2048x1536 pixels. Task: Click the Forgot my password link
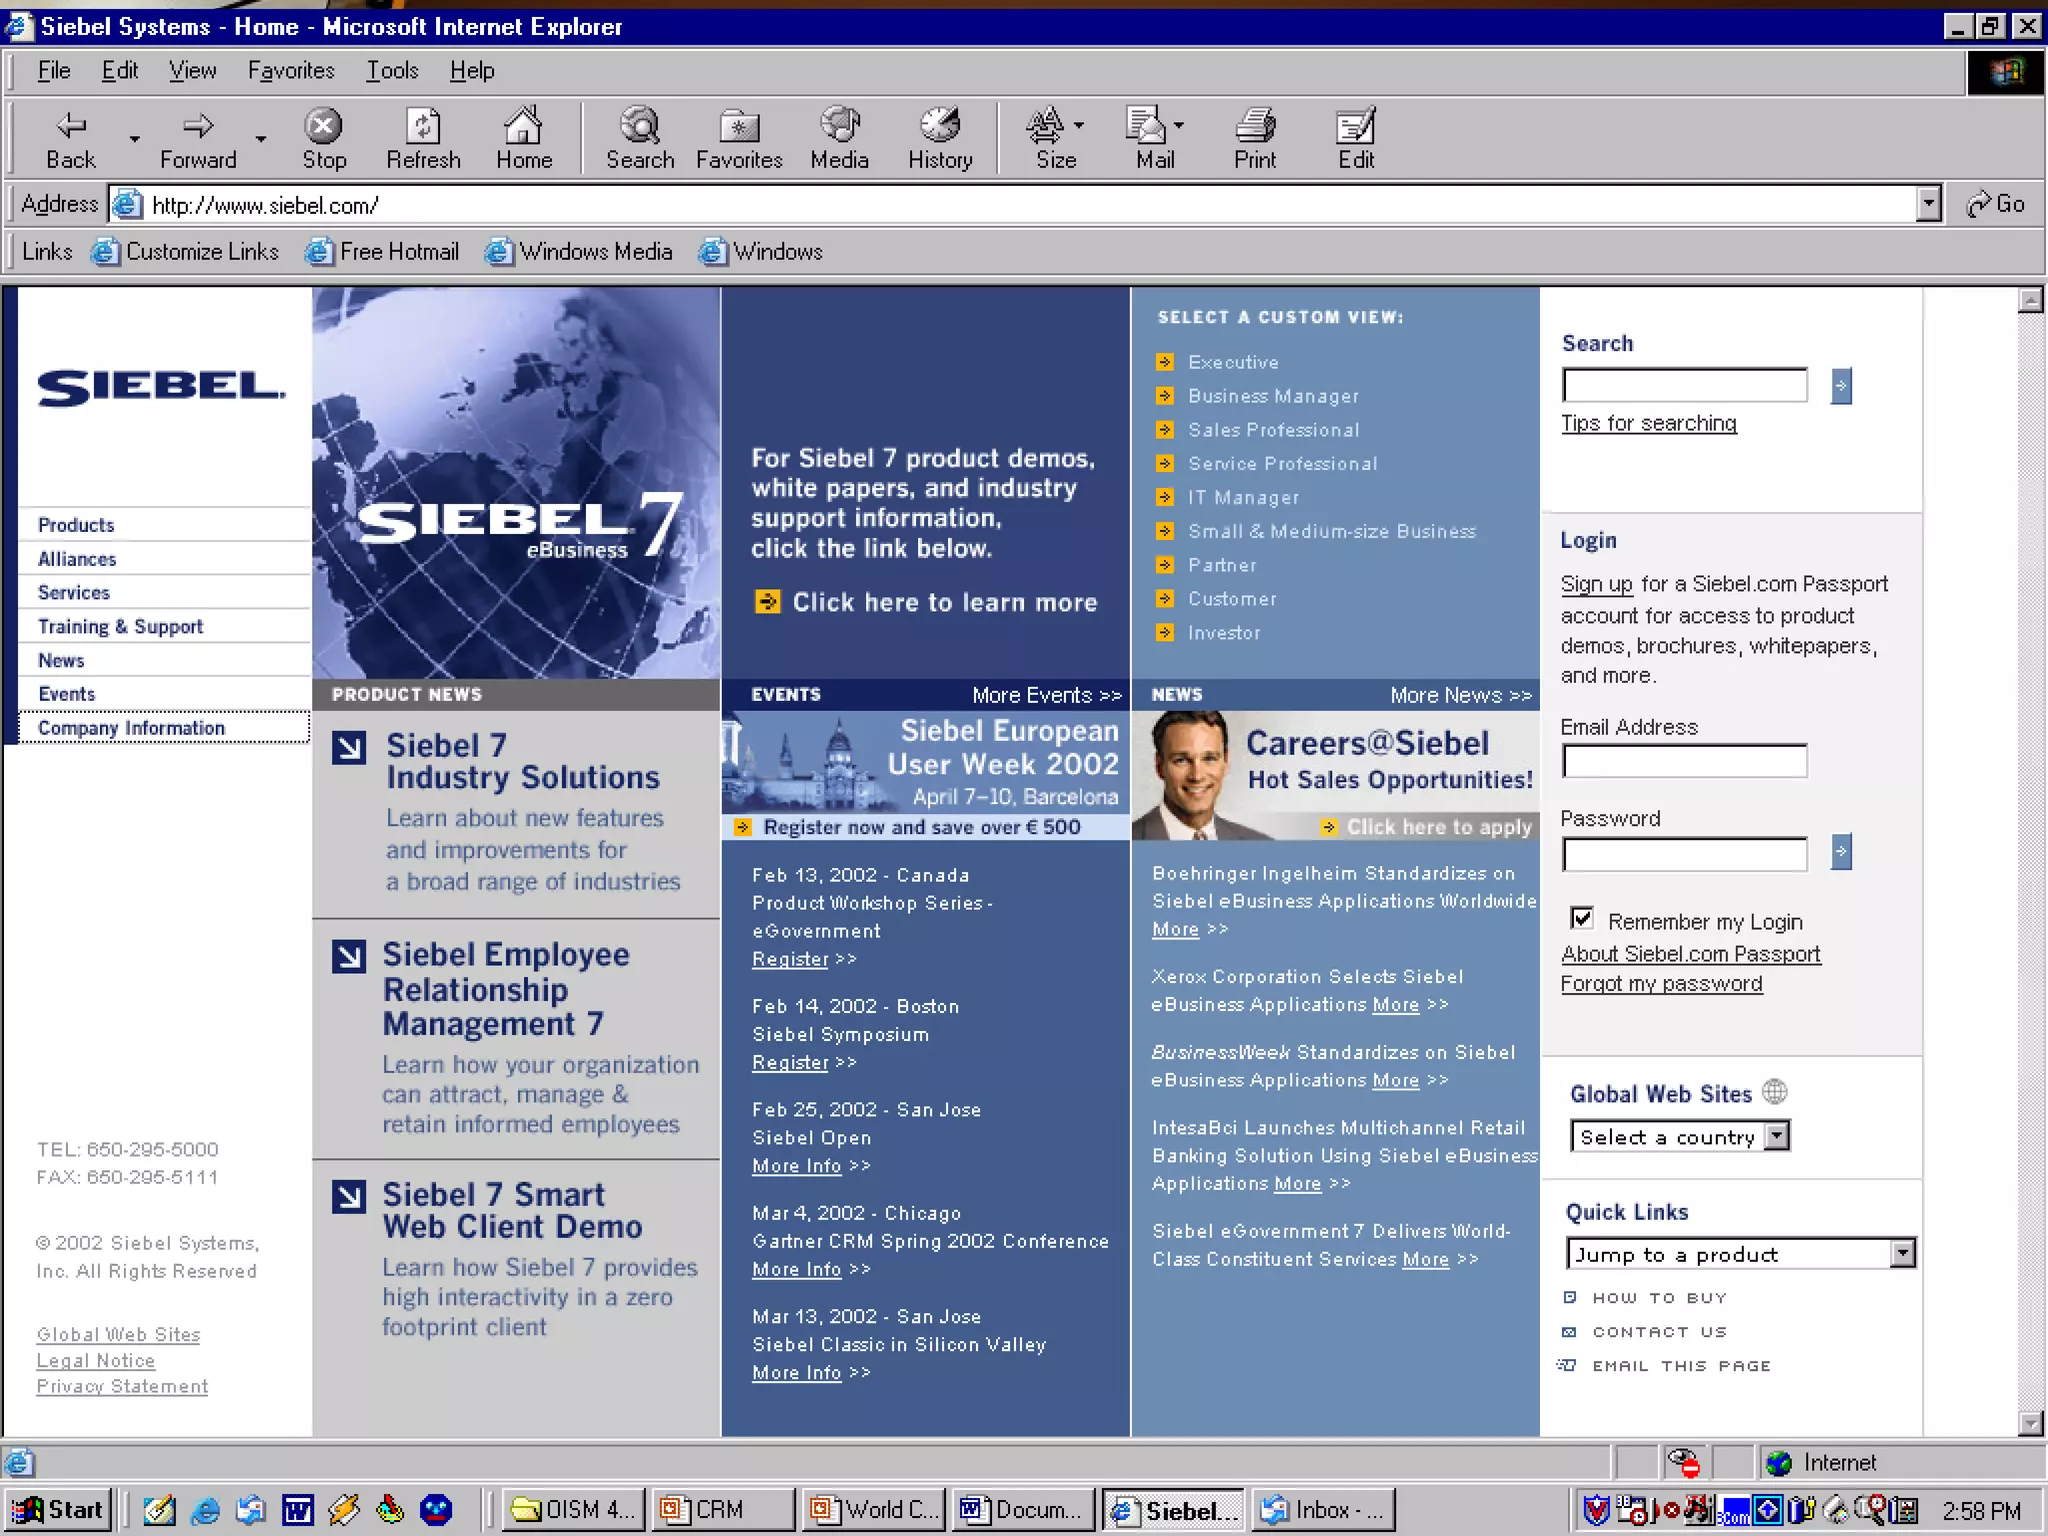pyautogui.click(x=1661, y=984)
